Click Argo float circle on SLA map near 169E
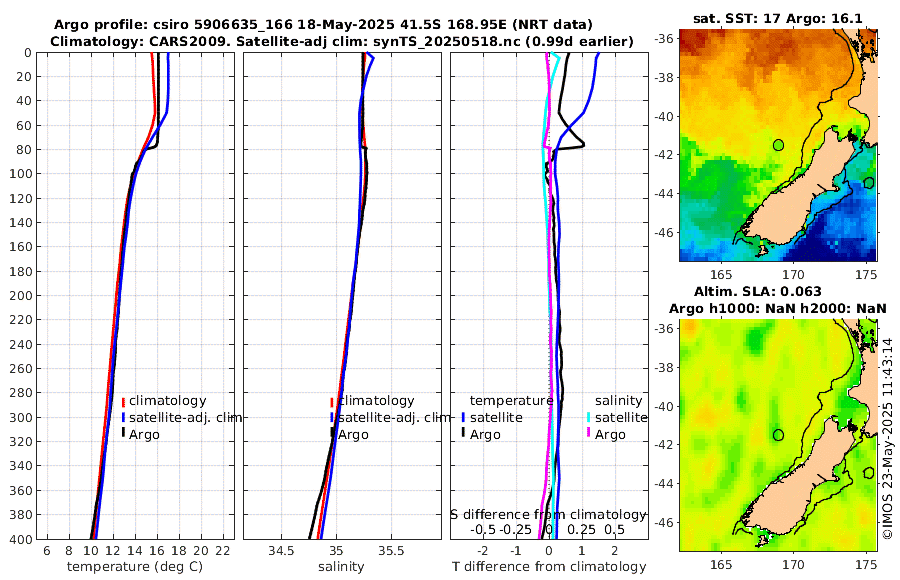Viewport: 900px width, 580px height. point(778,435)
